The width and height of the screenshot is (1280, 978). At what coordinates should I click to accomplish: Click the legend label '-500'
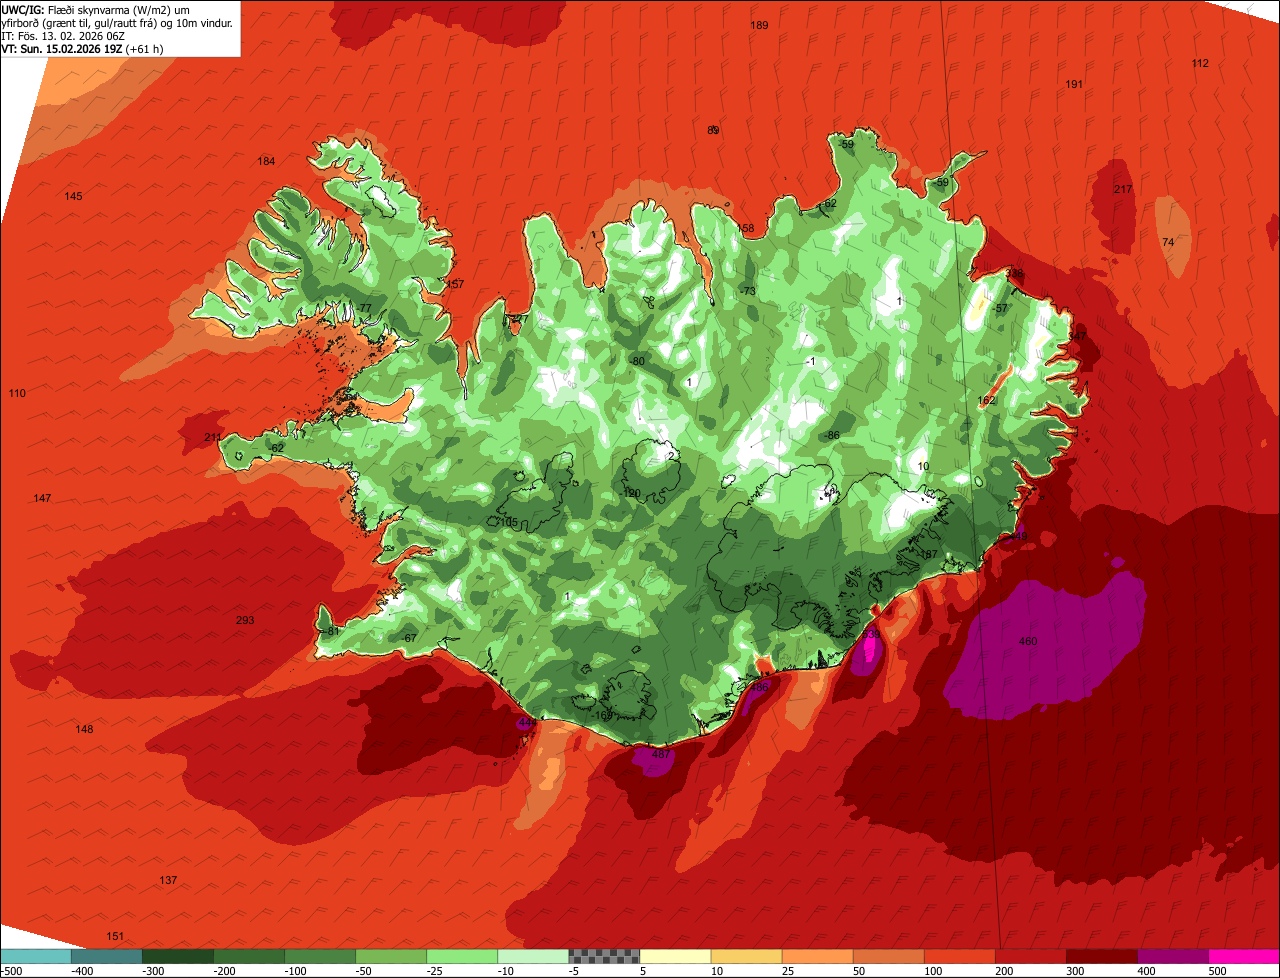[12, 970]
